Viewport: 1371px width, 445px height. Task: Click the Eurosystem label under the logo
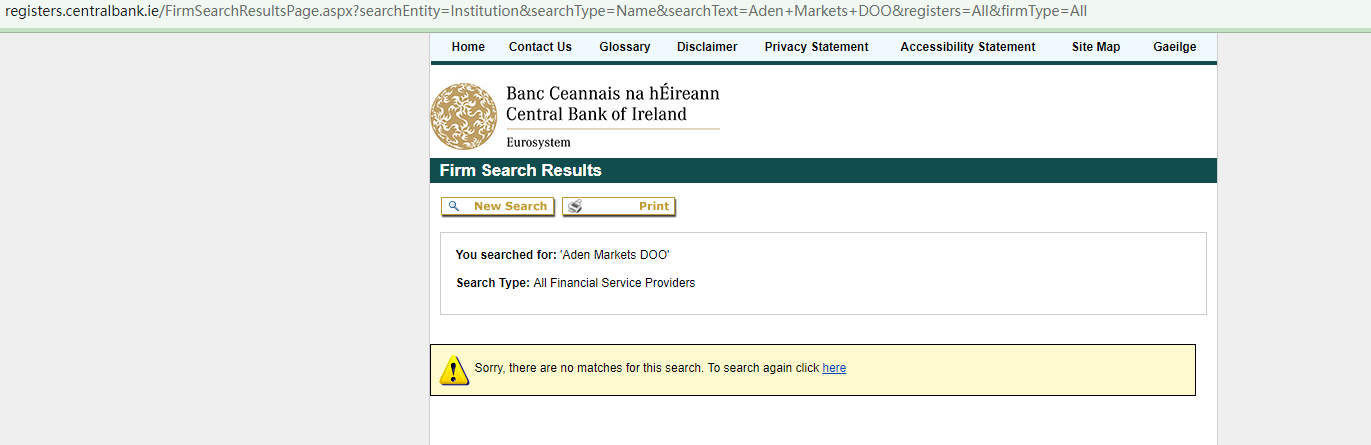(x=538, y=142)
